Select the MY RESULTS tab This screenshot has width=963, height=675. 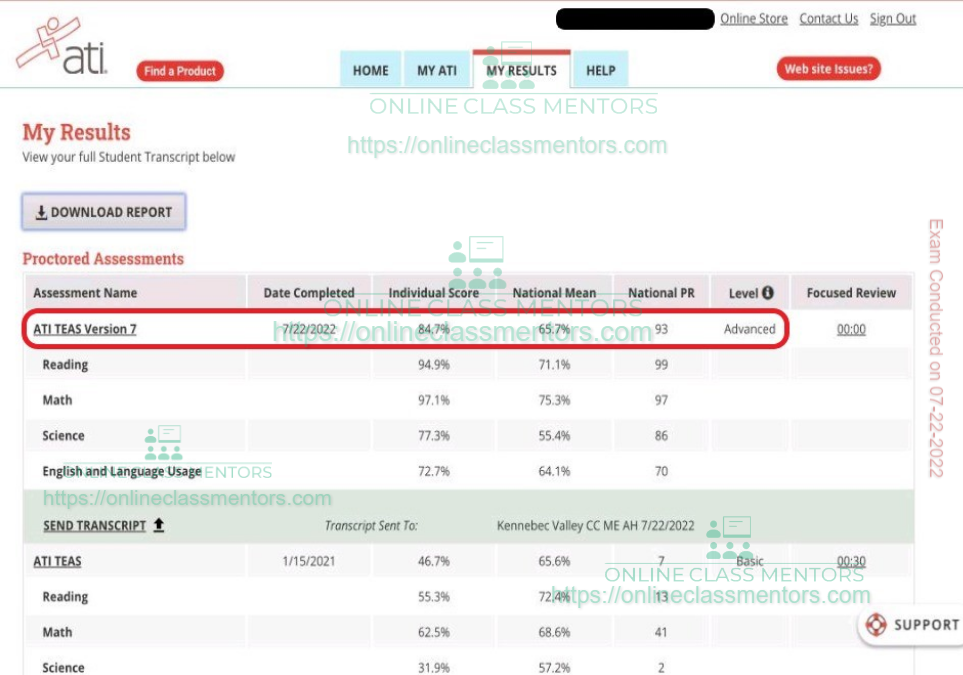[521, 70]
